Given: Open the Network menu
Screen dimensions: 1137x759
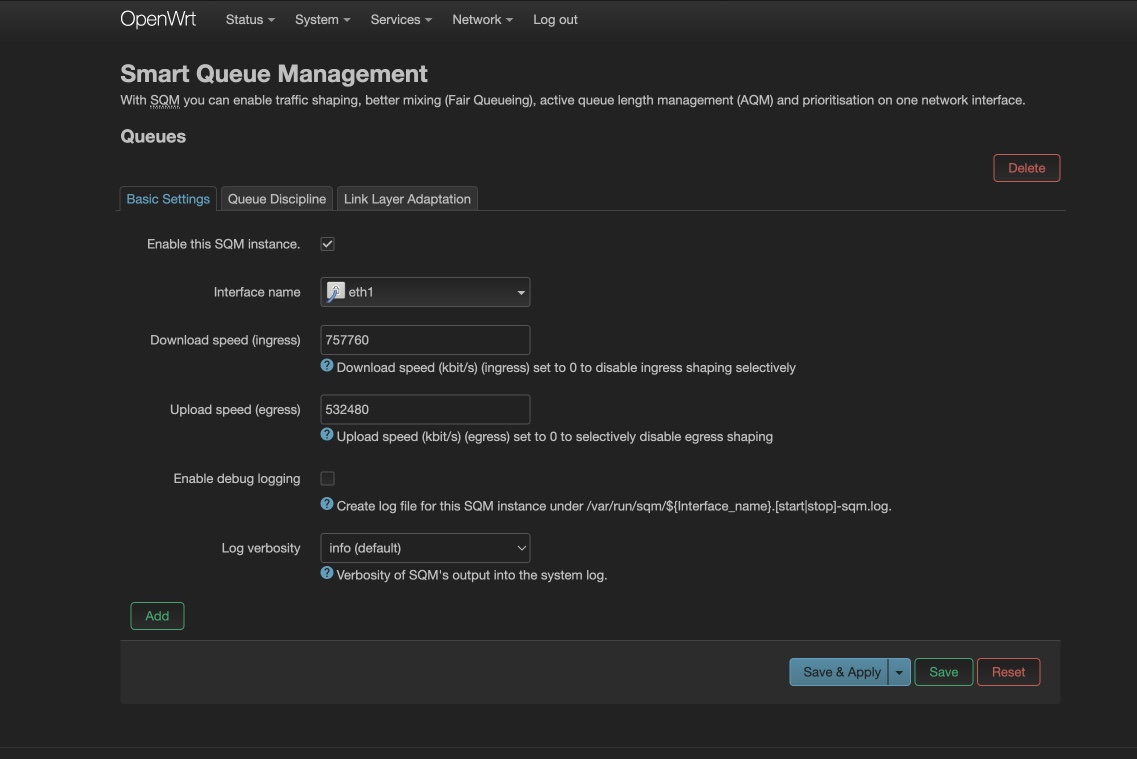Looking at the screenshot, I should [x=482, y=20].
